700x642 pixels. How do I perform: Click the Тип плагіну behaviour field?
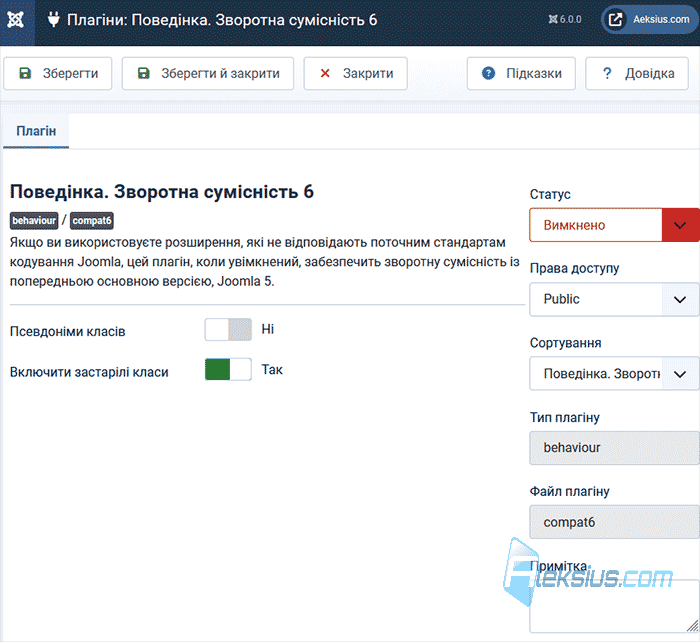[x=614, y=448]
